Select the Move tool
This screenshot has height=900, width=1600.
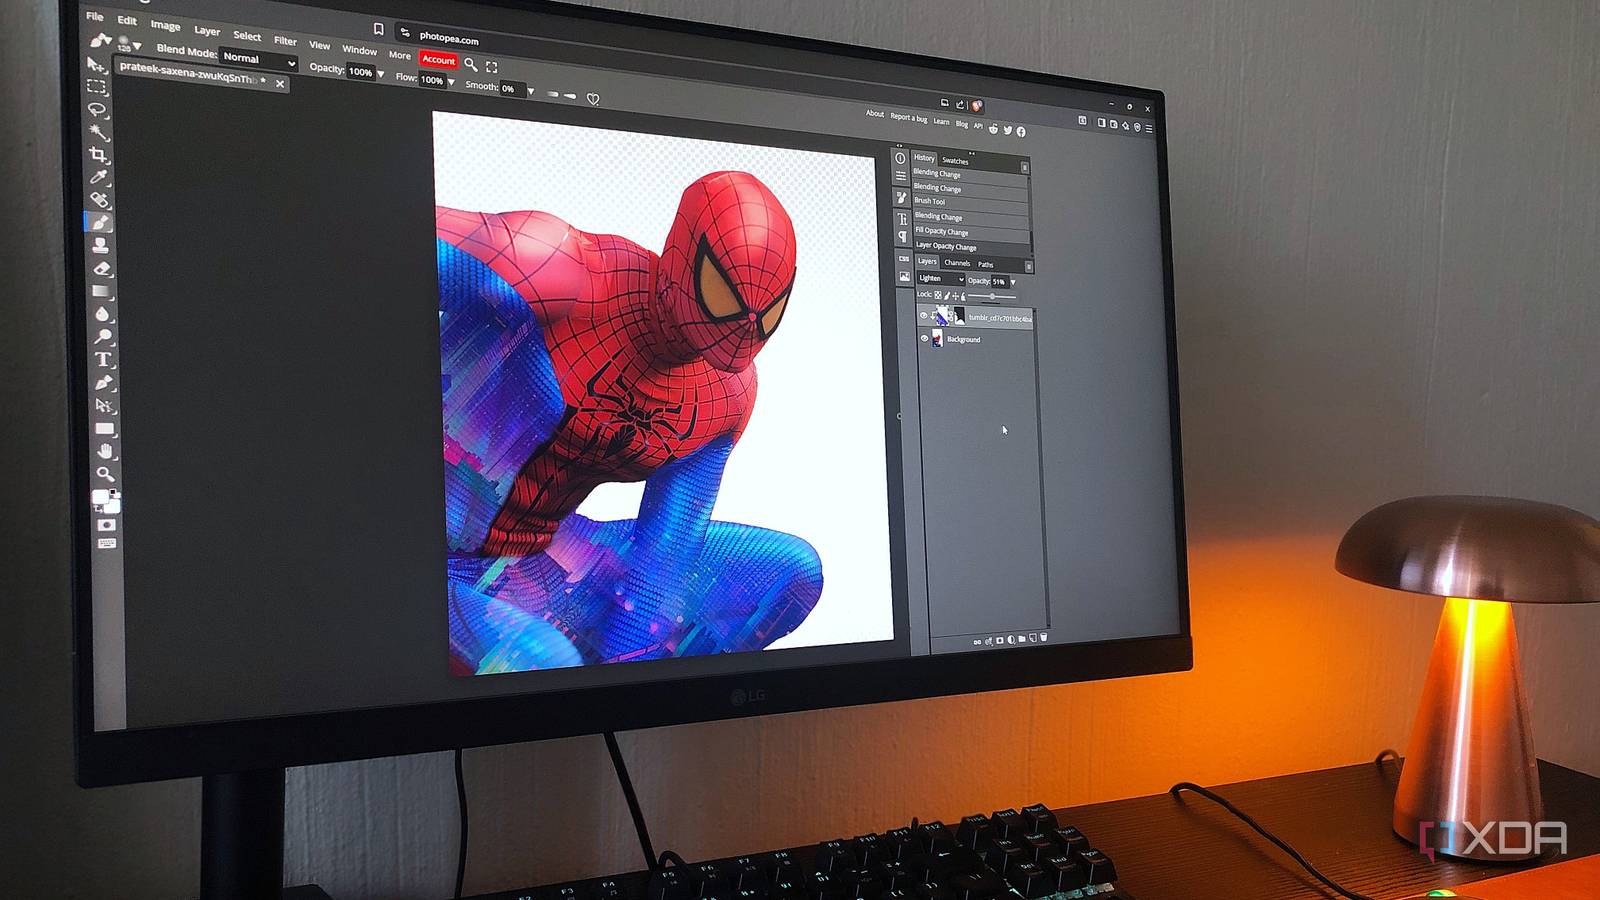click(94, 66)
